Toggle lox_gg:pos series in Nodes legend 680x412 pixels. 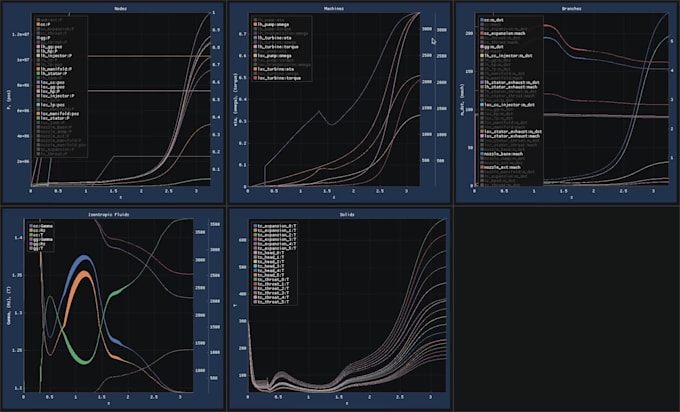(x=51, y=87)
